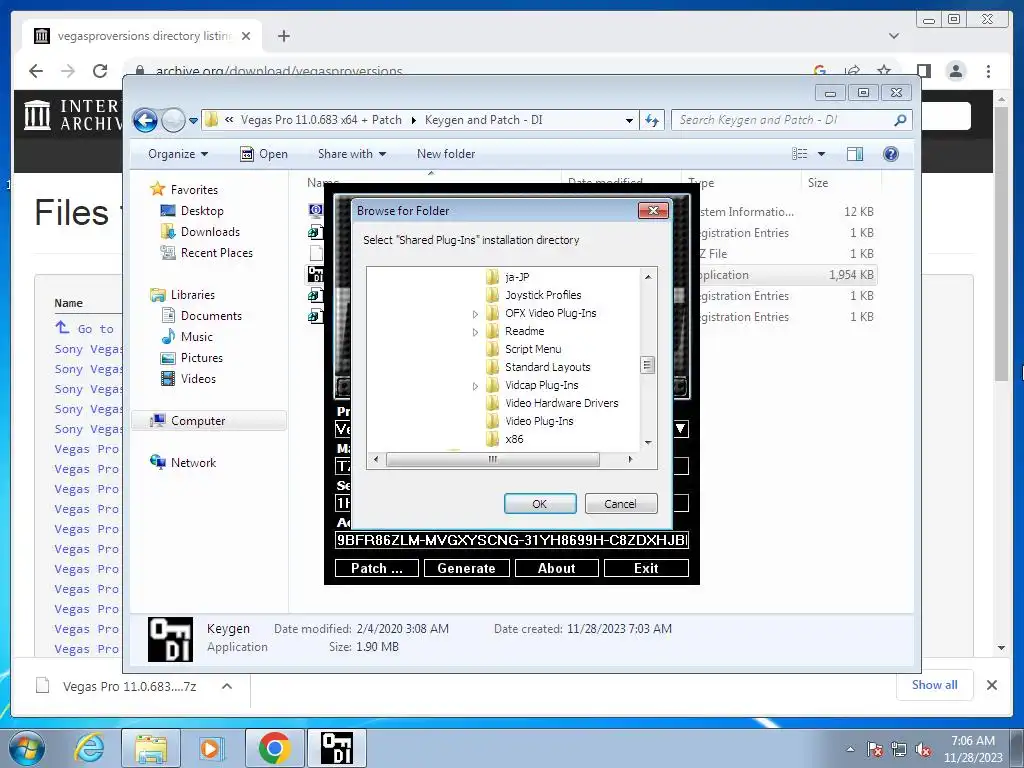Go back in Chrome browser
Screen dimensions: 1024x768
(36, 71)
